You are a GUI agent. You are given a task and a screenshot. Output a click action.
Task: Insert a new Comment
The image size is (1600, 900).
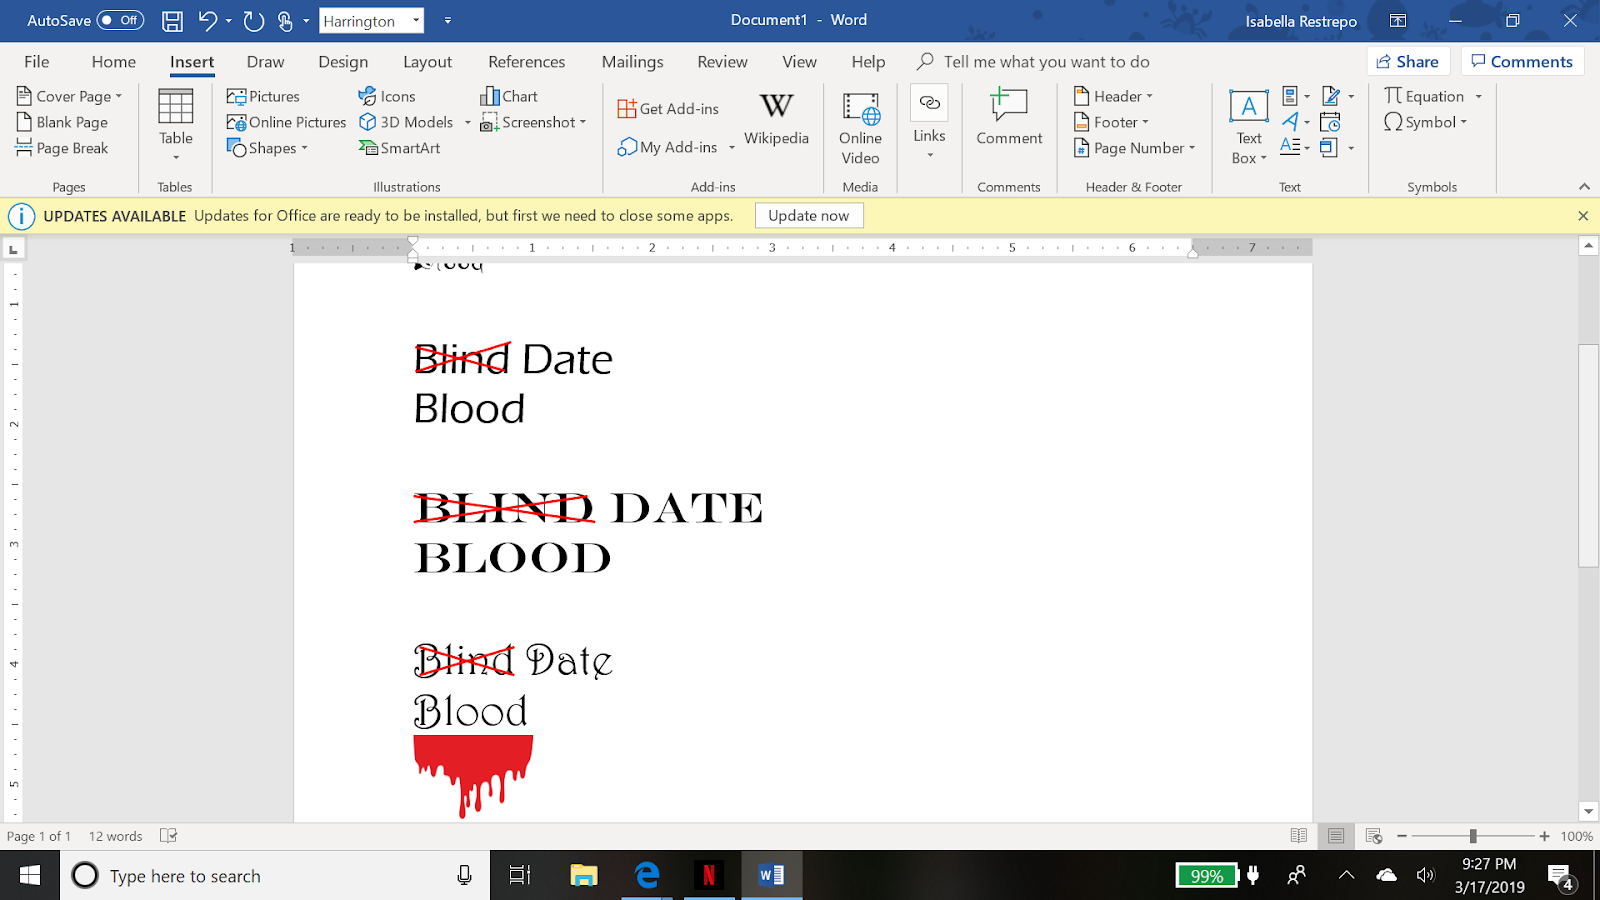[x=1009, y=118]
